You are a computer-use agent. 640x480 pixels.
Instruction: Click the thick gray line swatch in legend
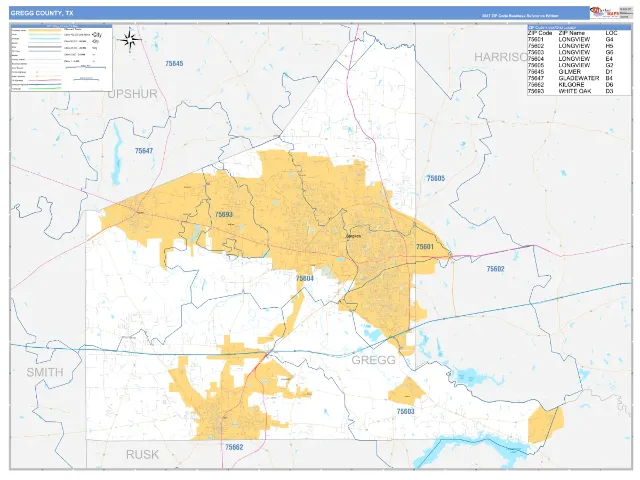(x=44, y=47)
